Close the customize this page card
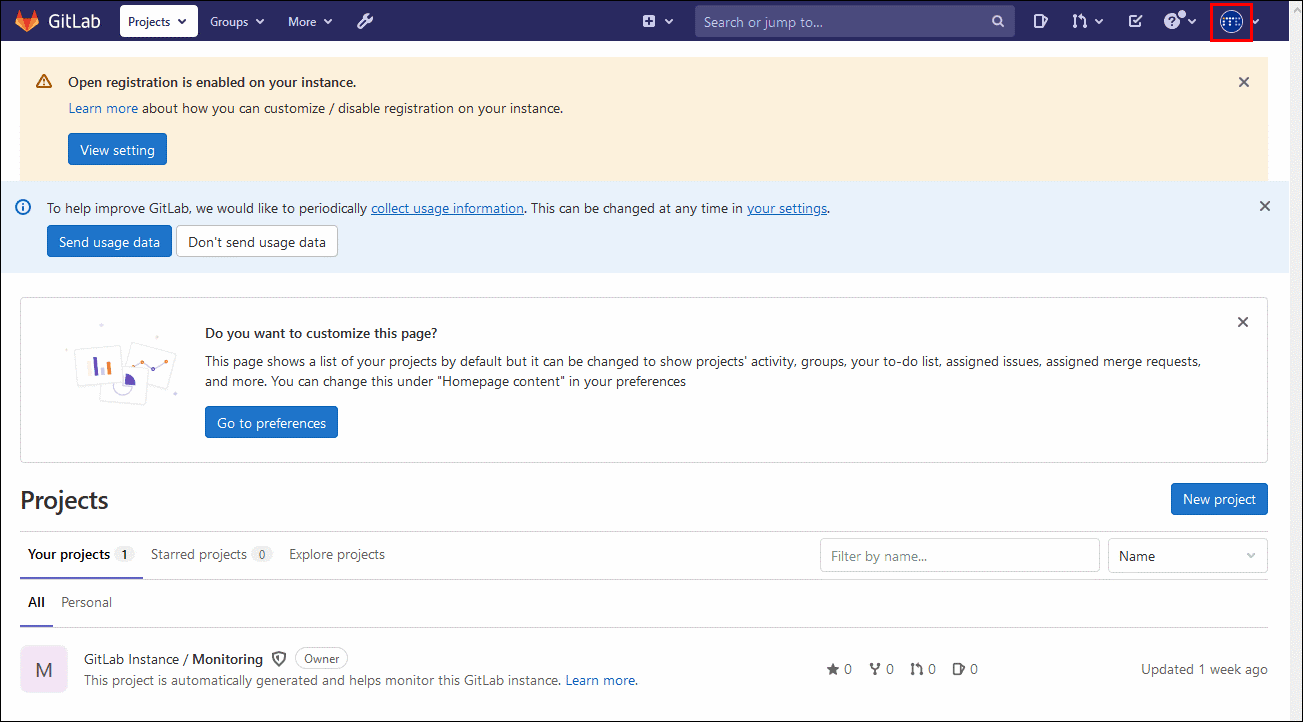The width and height of the screenshot is (1303, 722). 1243,322
